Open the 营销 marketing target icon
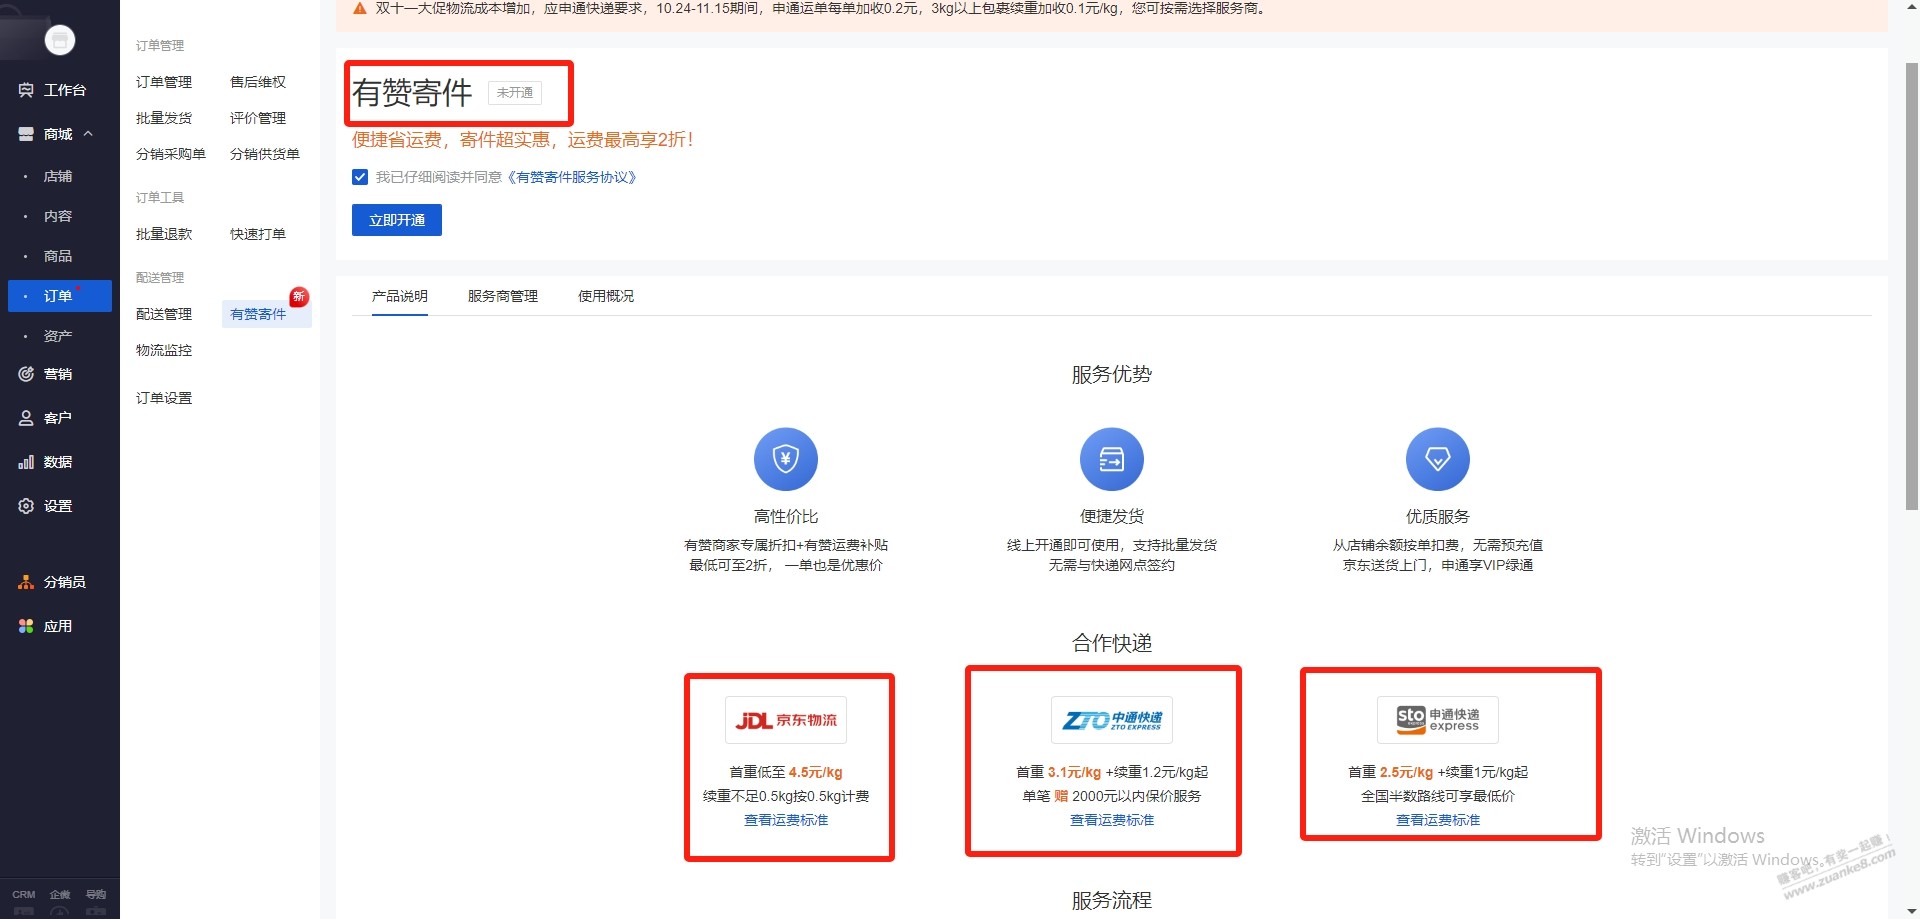 pos(26,374)
